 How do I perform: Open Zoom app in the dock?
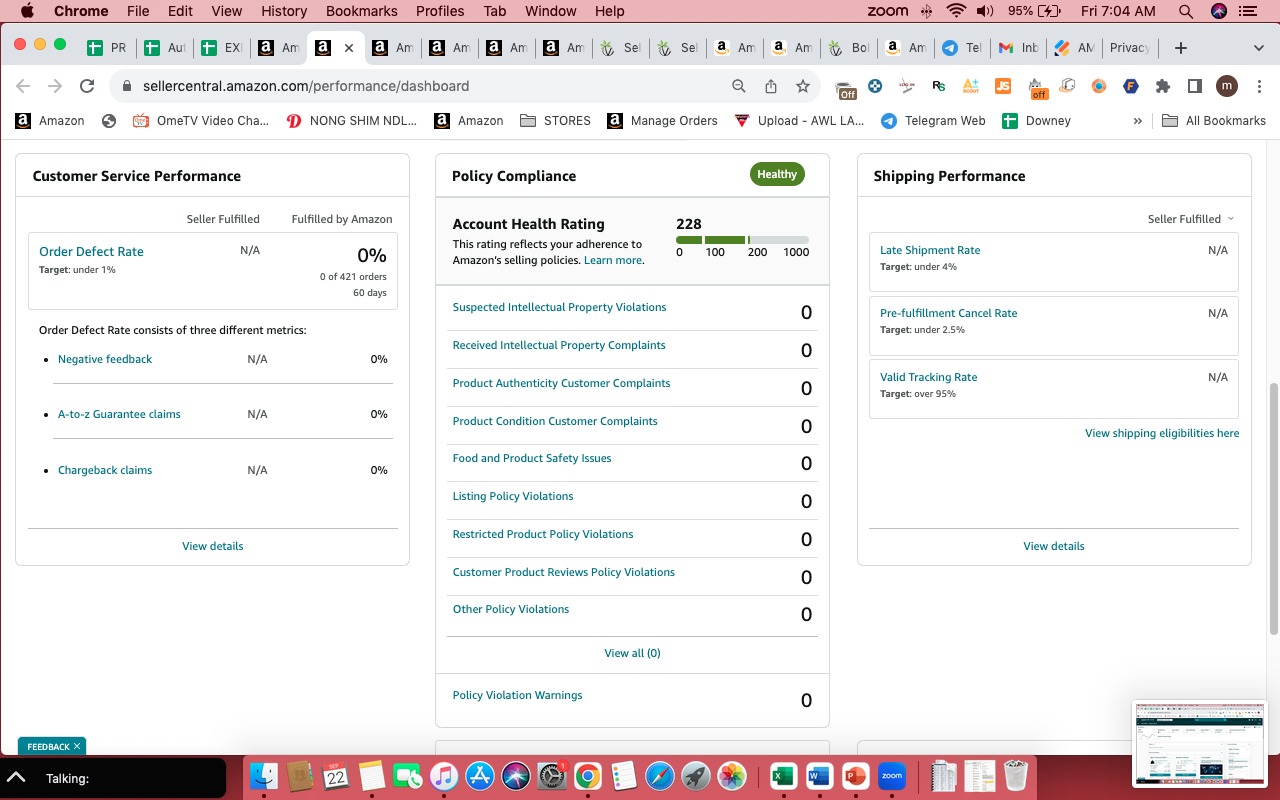click(892, 776)
